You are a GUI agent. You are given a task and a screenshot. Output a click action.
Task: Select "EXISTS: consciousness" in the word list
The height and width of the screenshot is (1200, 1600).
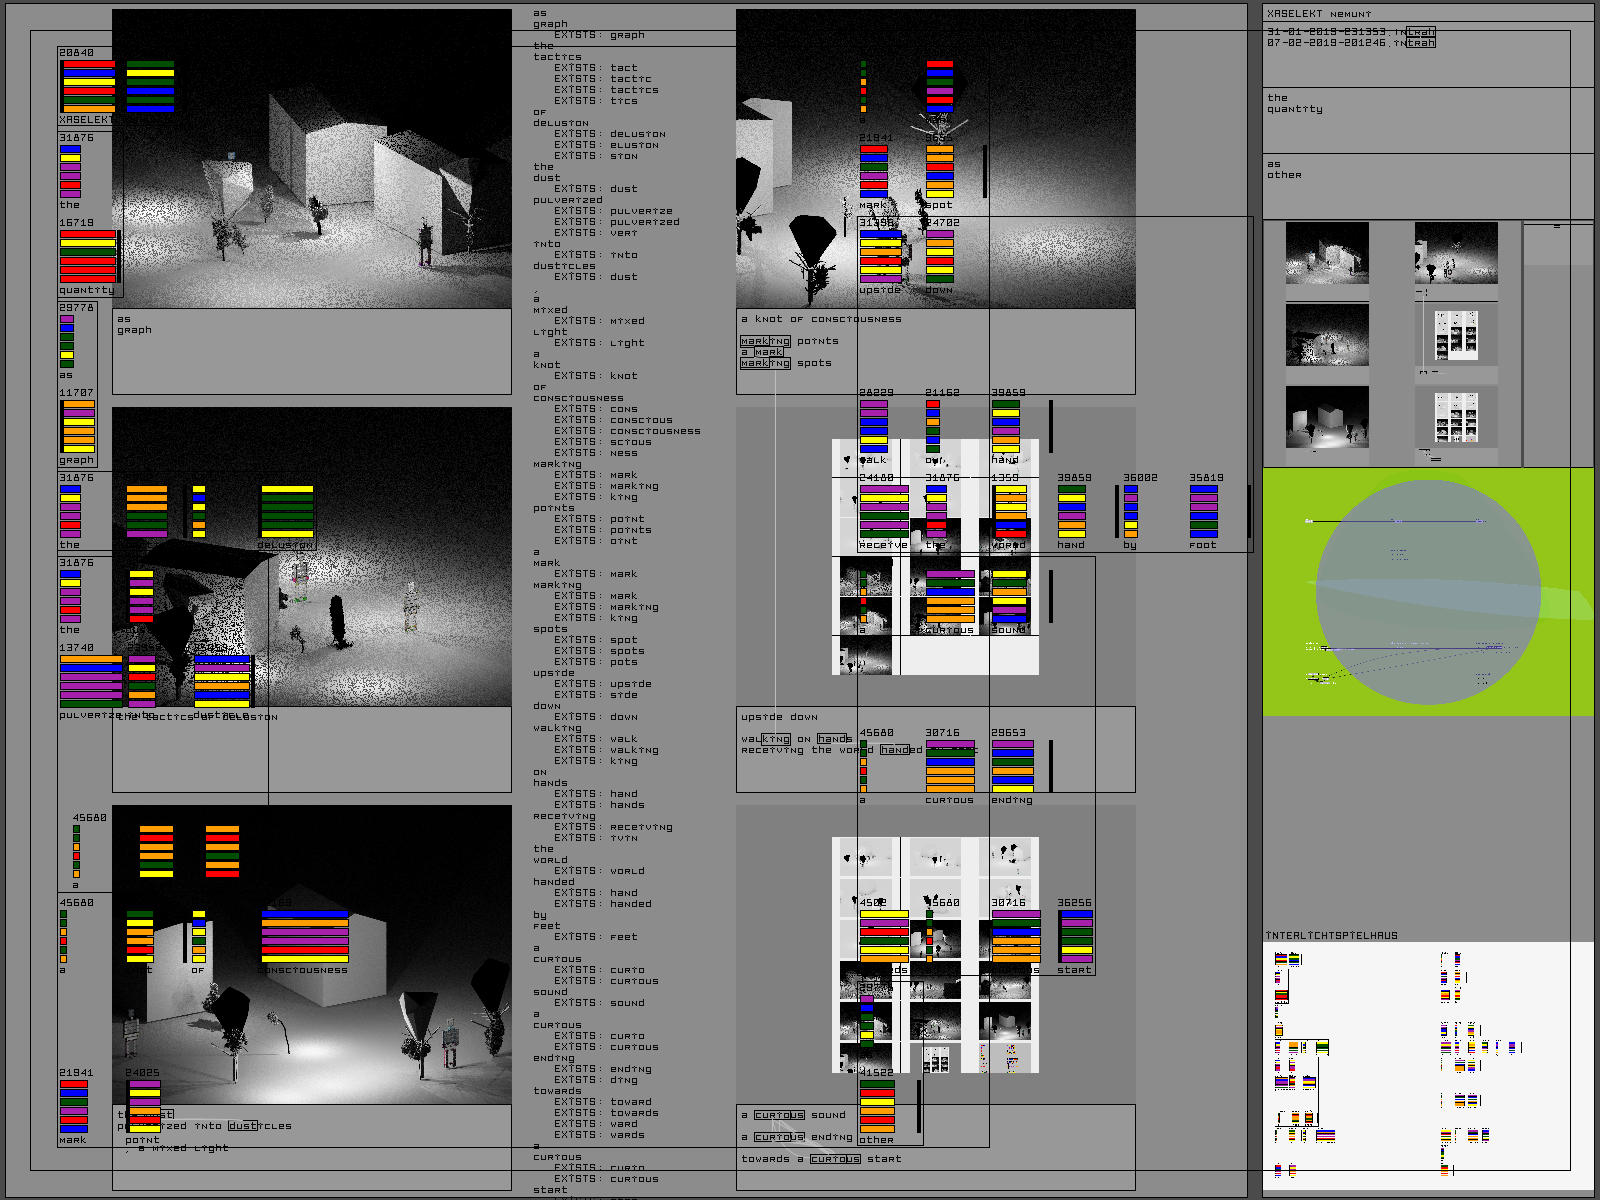[627, 431]
